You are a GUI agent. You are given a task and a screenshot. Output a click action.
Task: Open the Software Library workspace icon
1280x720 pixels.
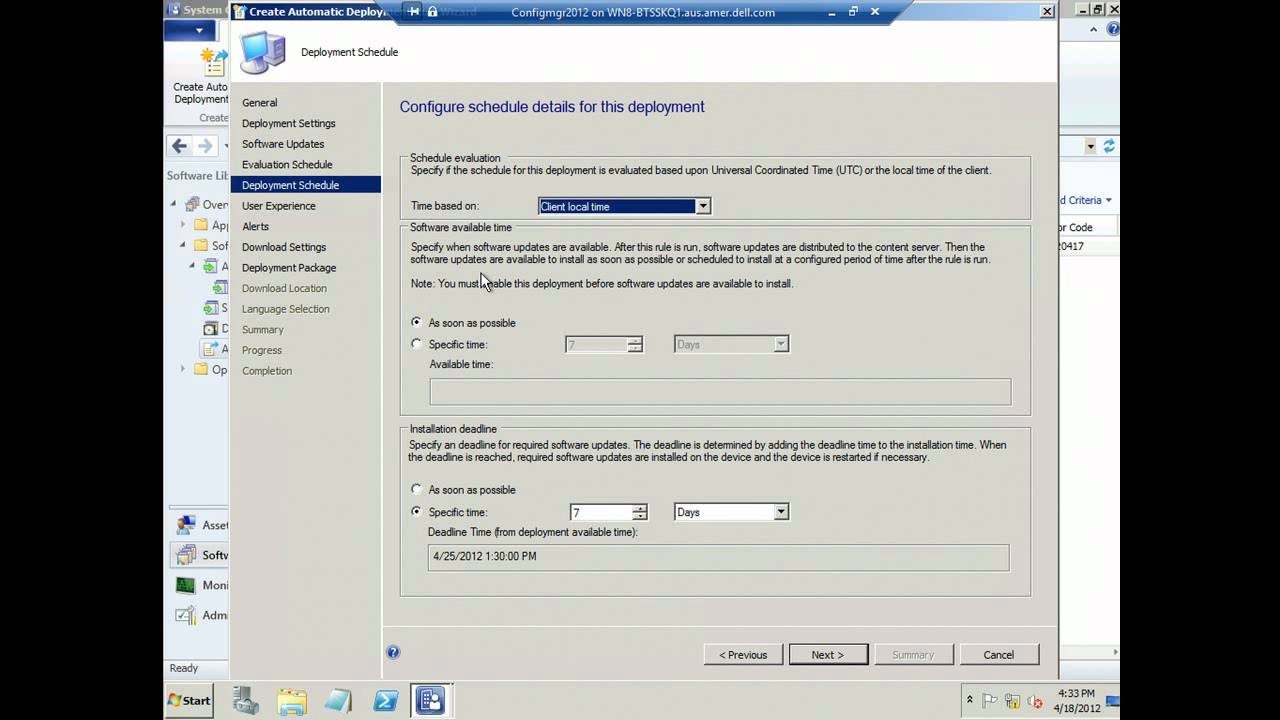click(x=186, y=555)
